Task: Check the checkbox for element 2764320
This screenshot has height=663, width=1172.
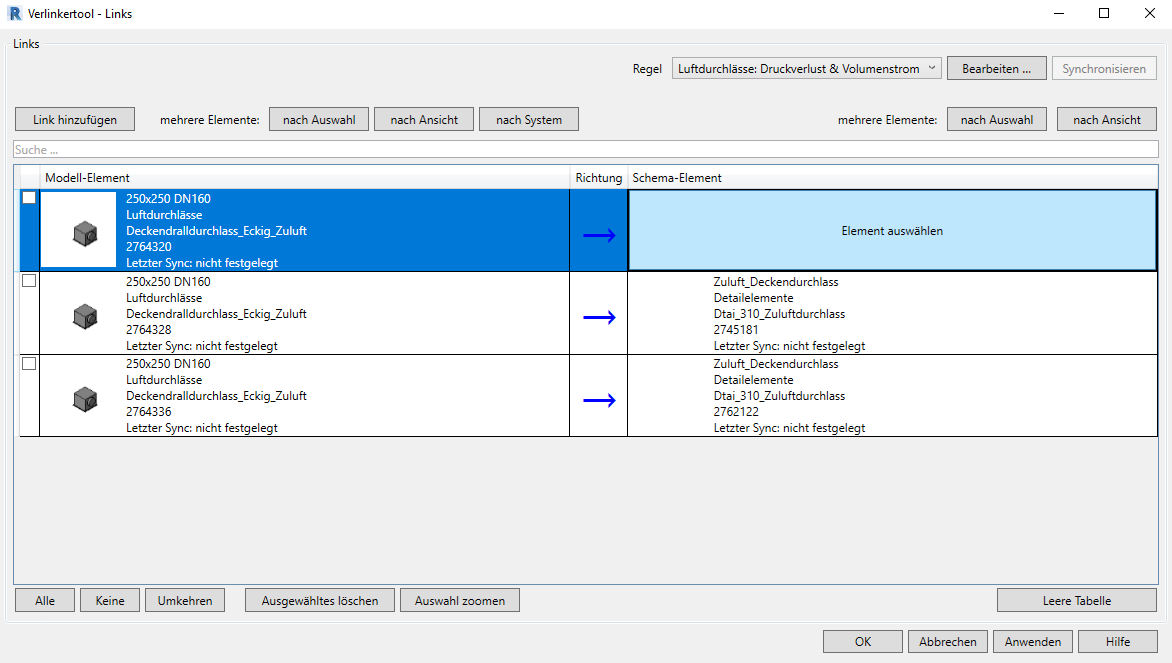Action: [29, 198]
